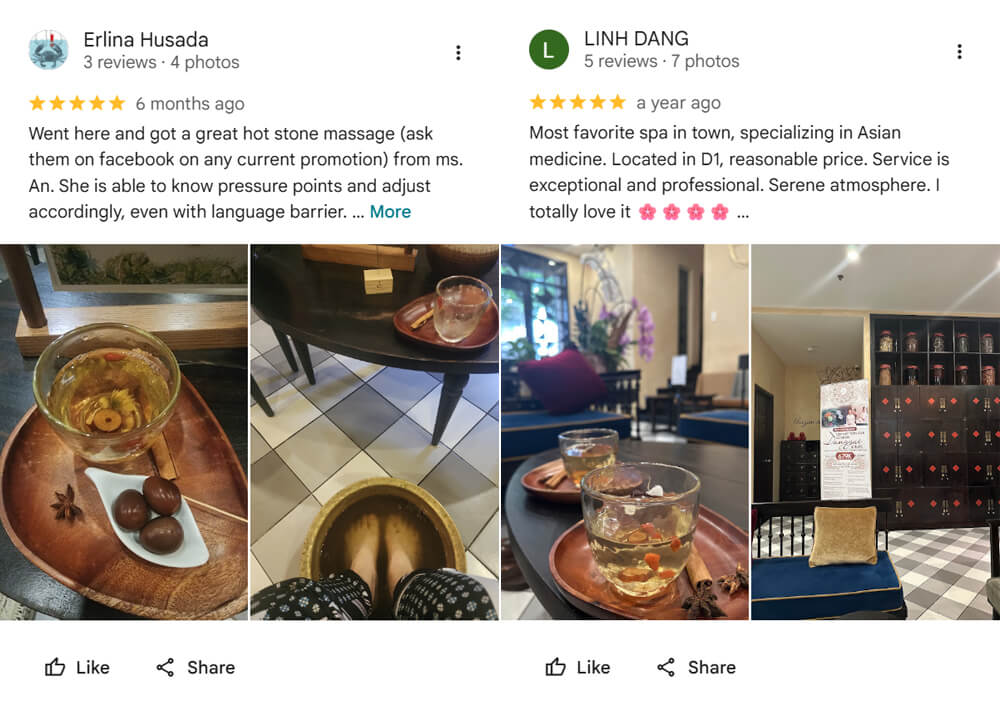Expand LINH DANG's truncated review ellipsis

point(743,213)
